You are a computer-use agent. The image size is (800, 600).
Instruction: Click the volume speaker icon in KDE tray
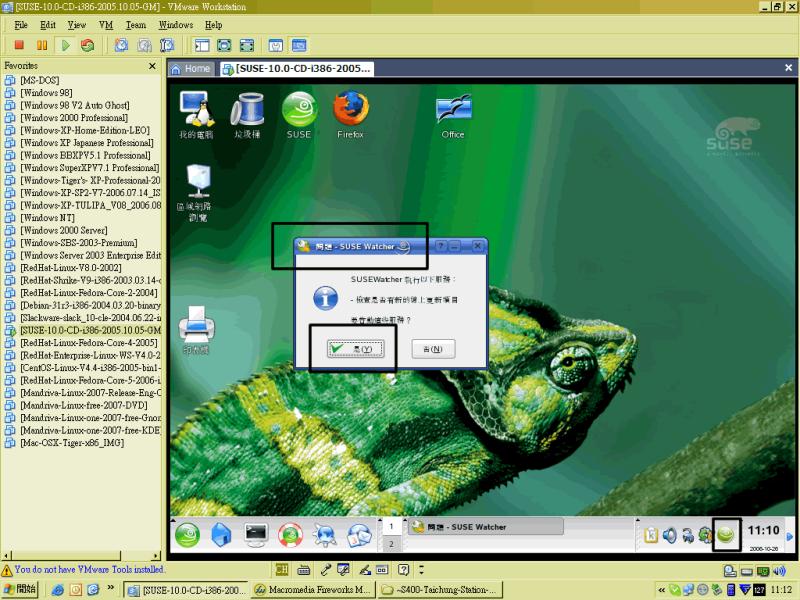[x=669, y=535]
